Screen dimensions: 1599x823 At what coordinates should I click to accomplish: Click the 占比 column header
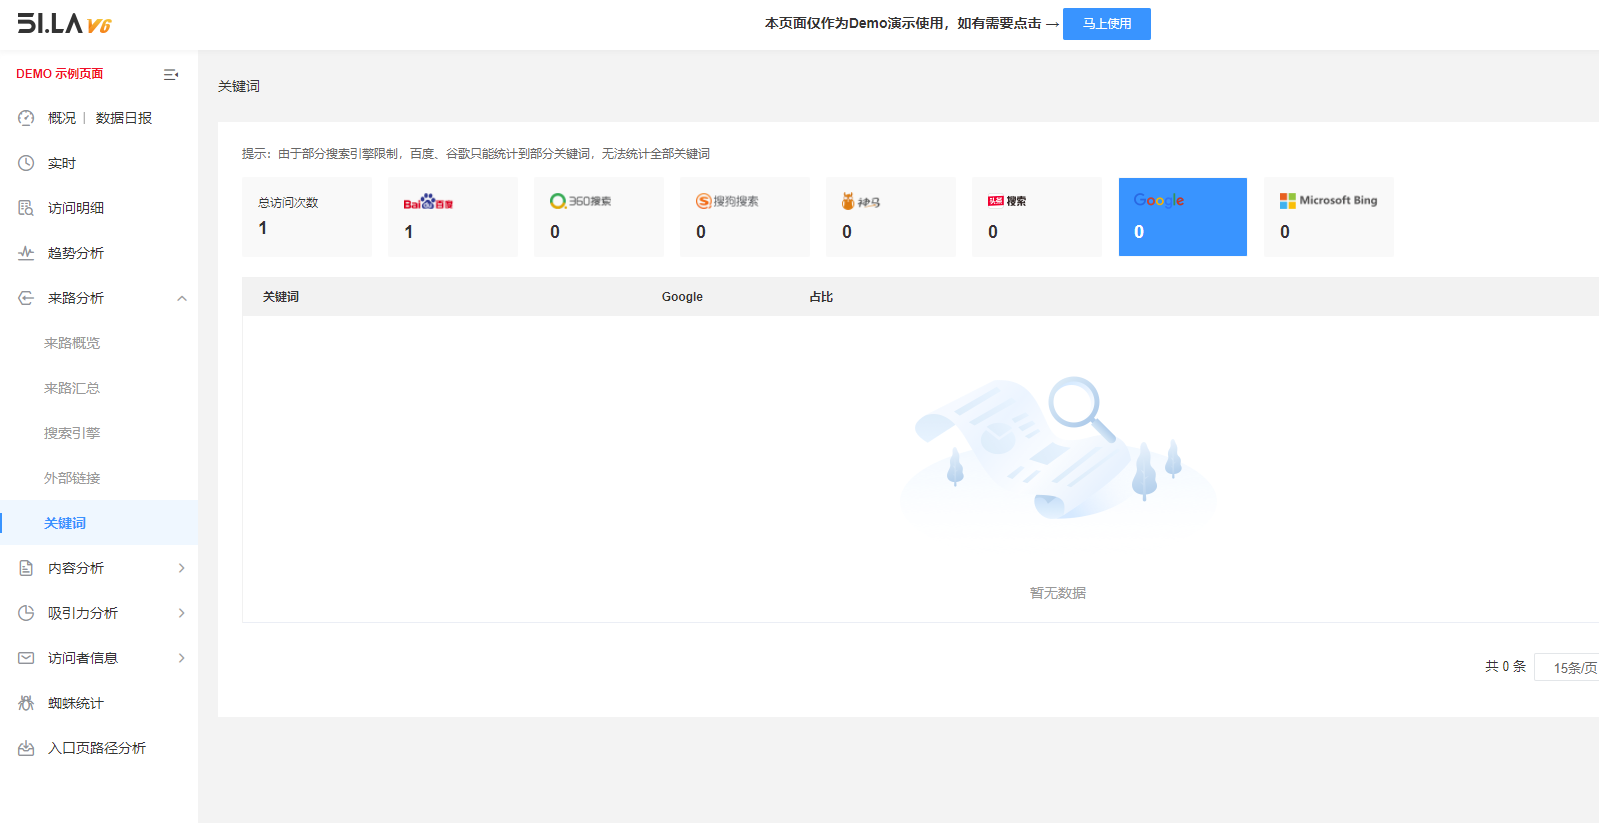coord(821,297)
